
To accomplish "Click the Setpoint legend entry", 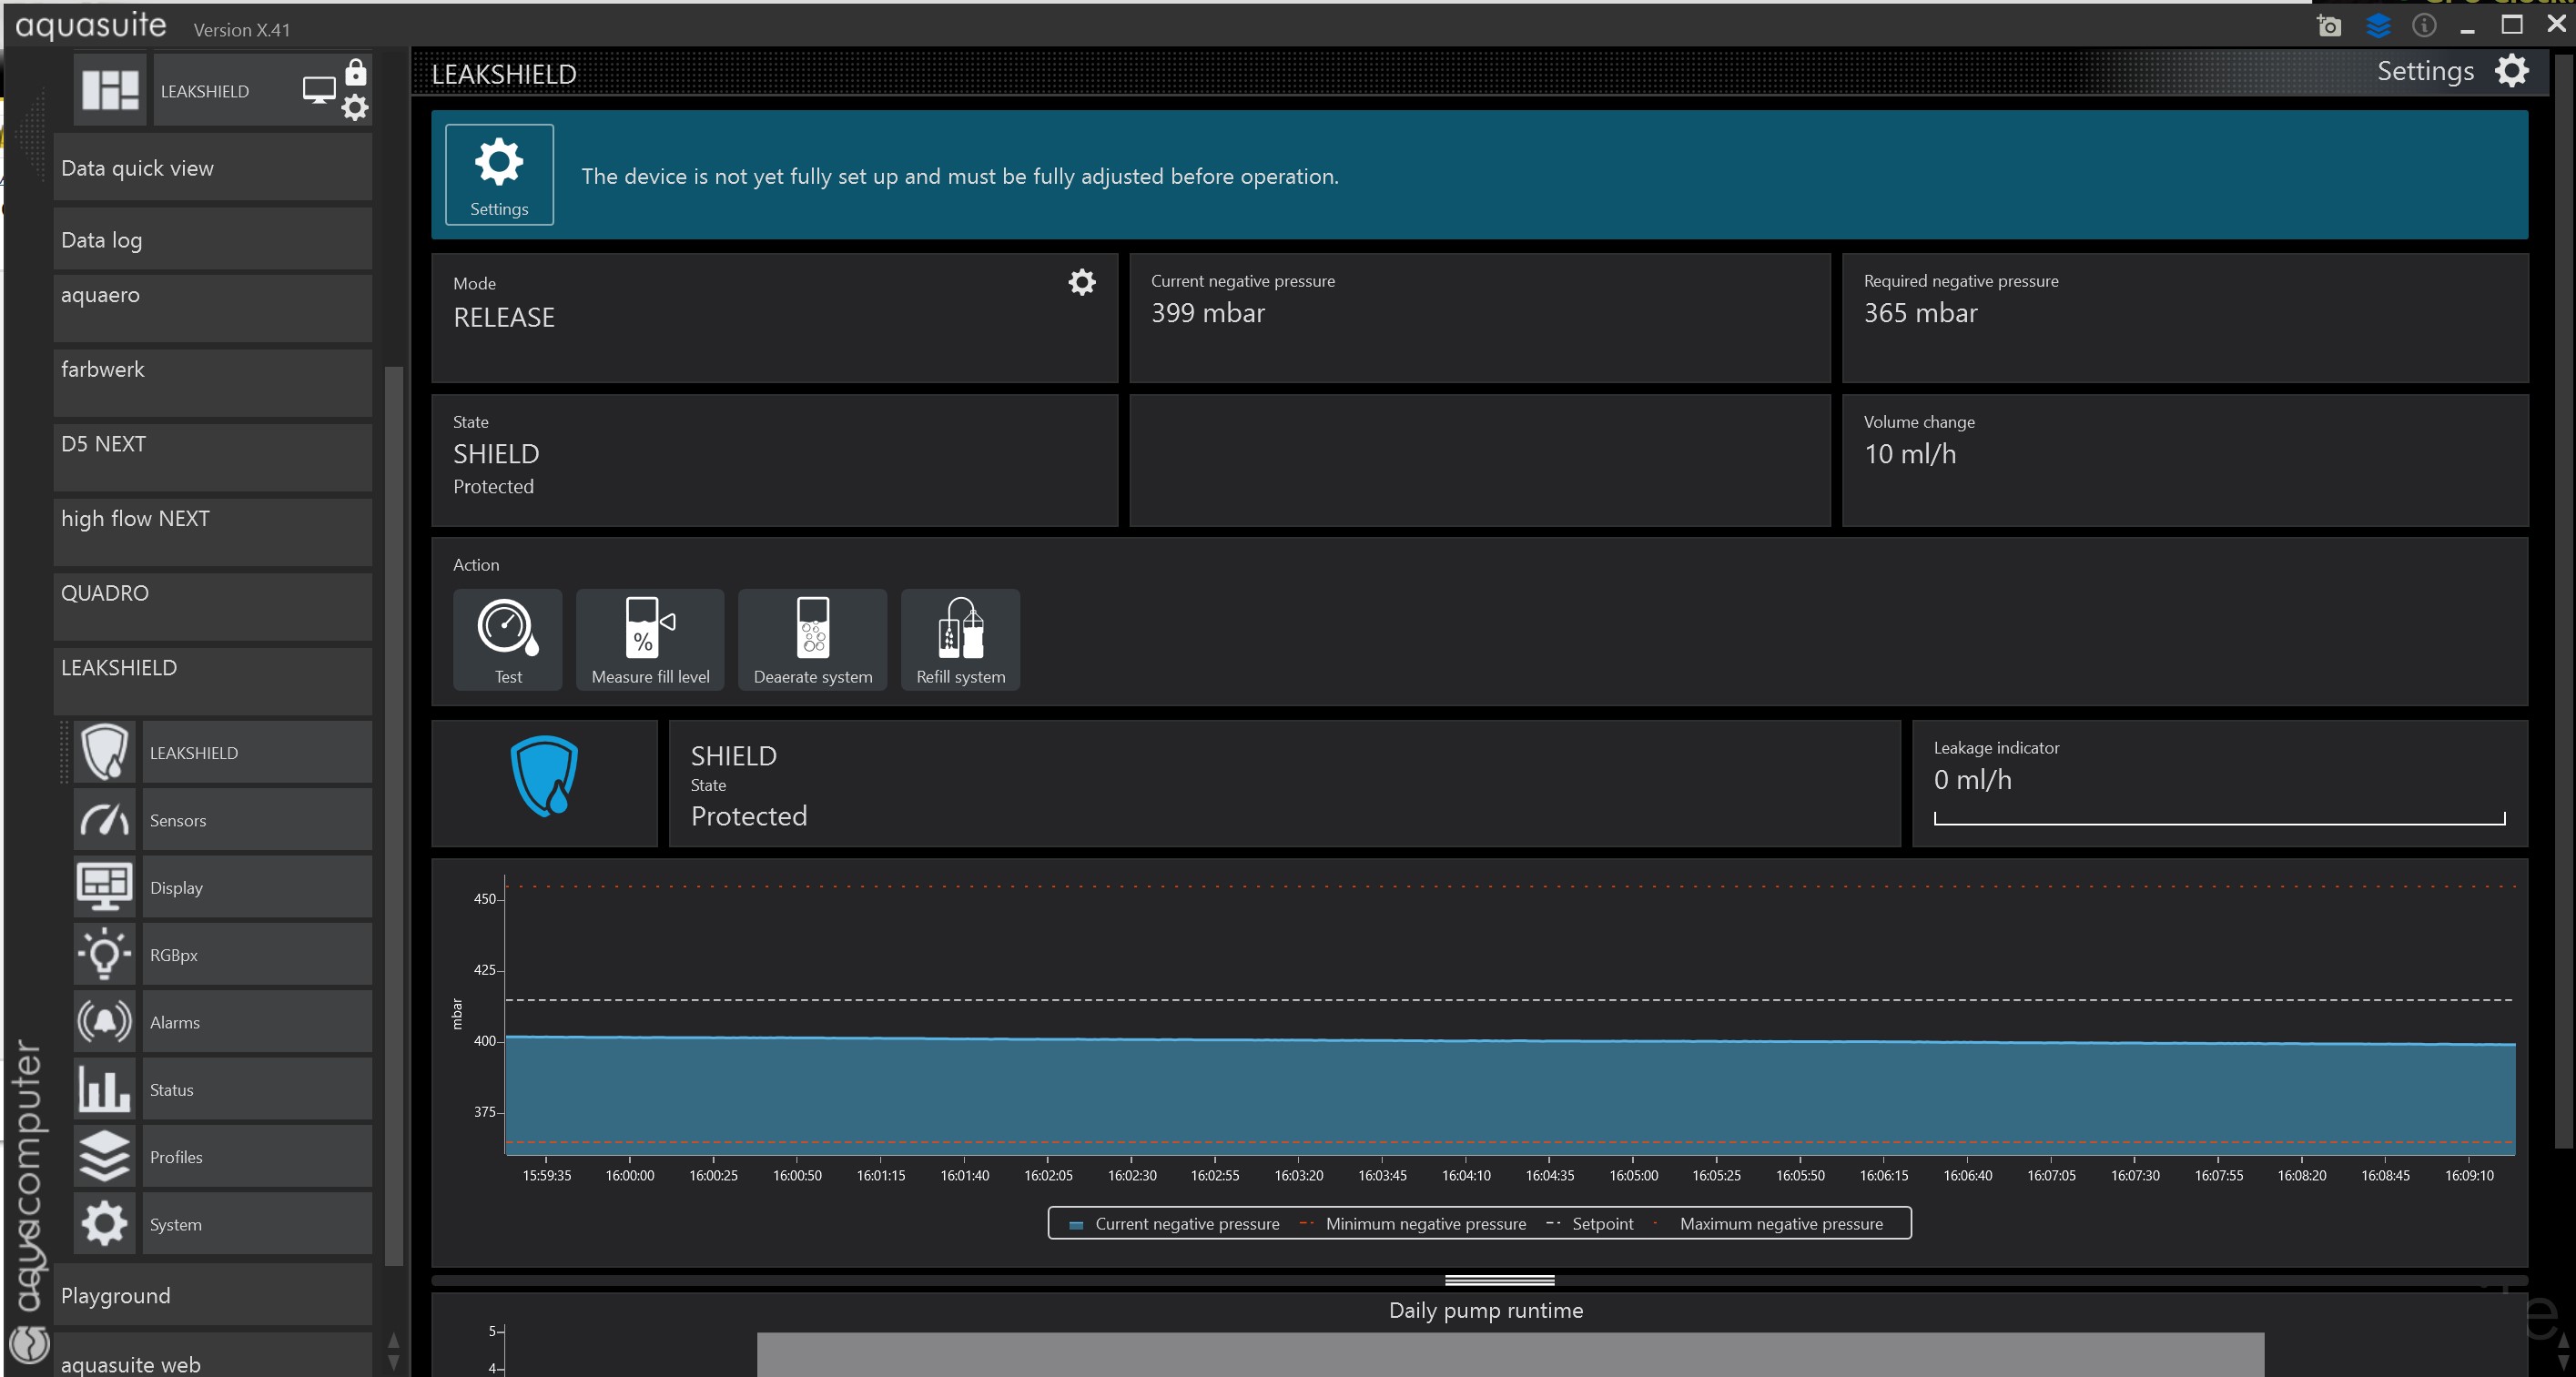I will (1590, 1223).
